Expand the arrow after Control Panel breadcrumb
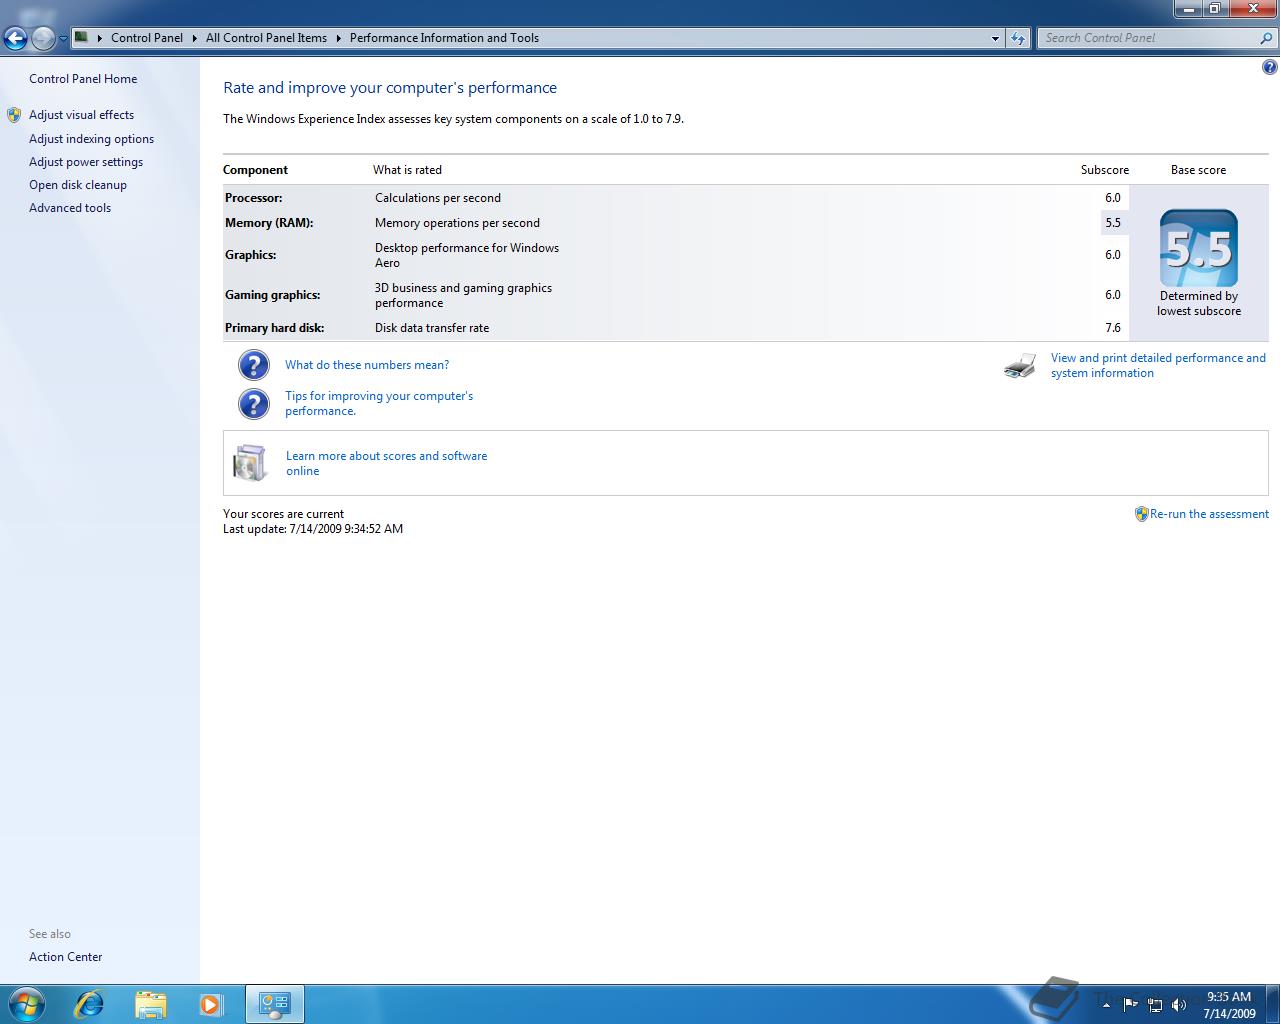Screen dimensions: 1280x1024 [194, 38]
